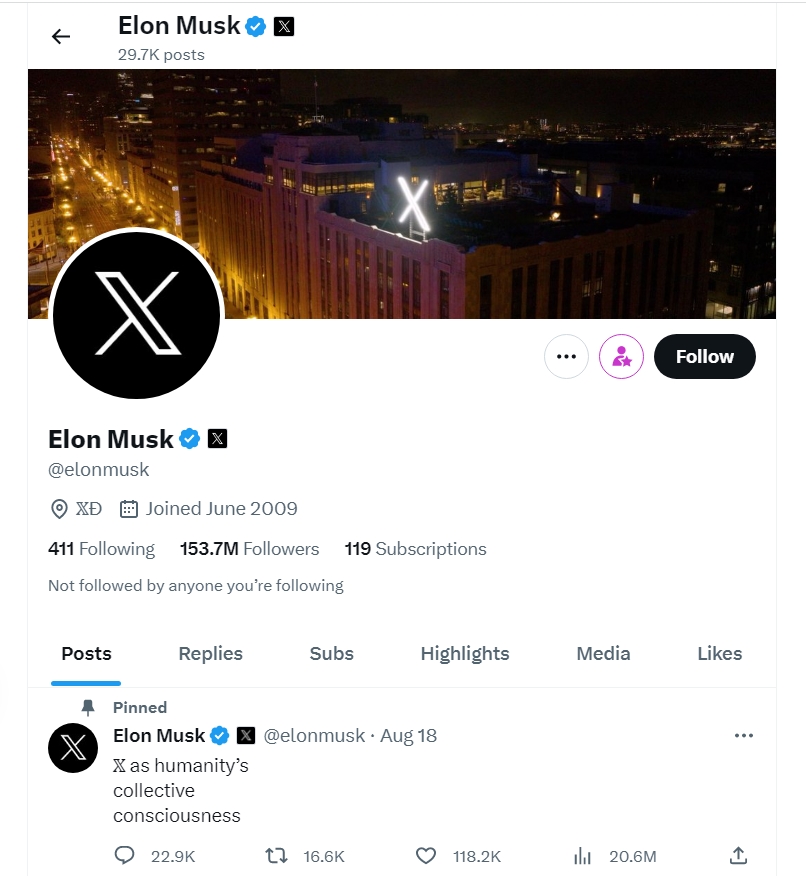Go to the Media tab
This screenshot has height=876, width=806.
click(603, 654)
